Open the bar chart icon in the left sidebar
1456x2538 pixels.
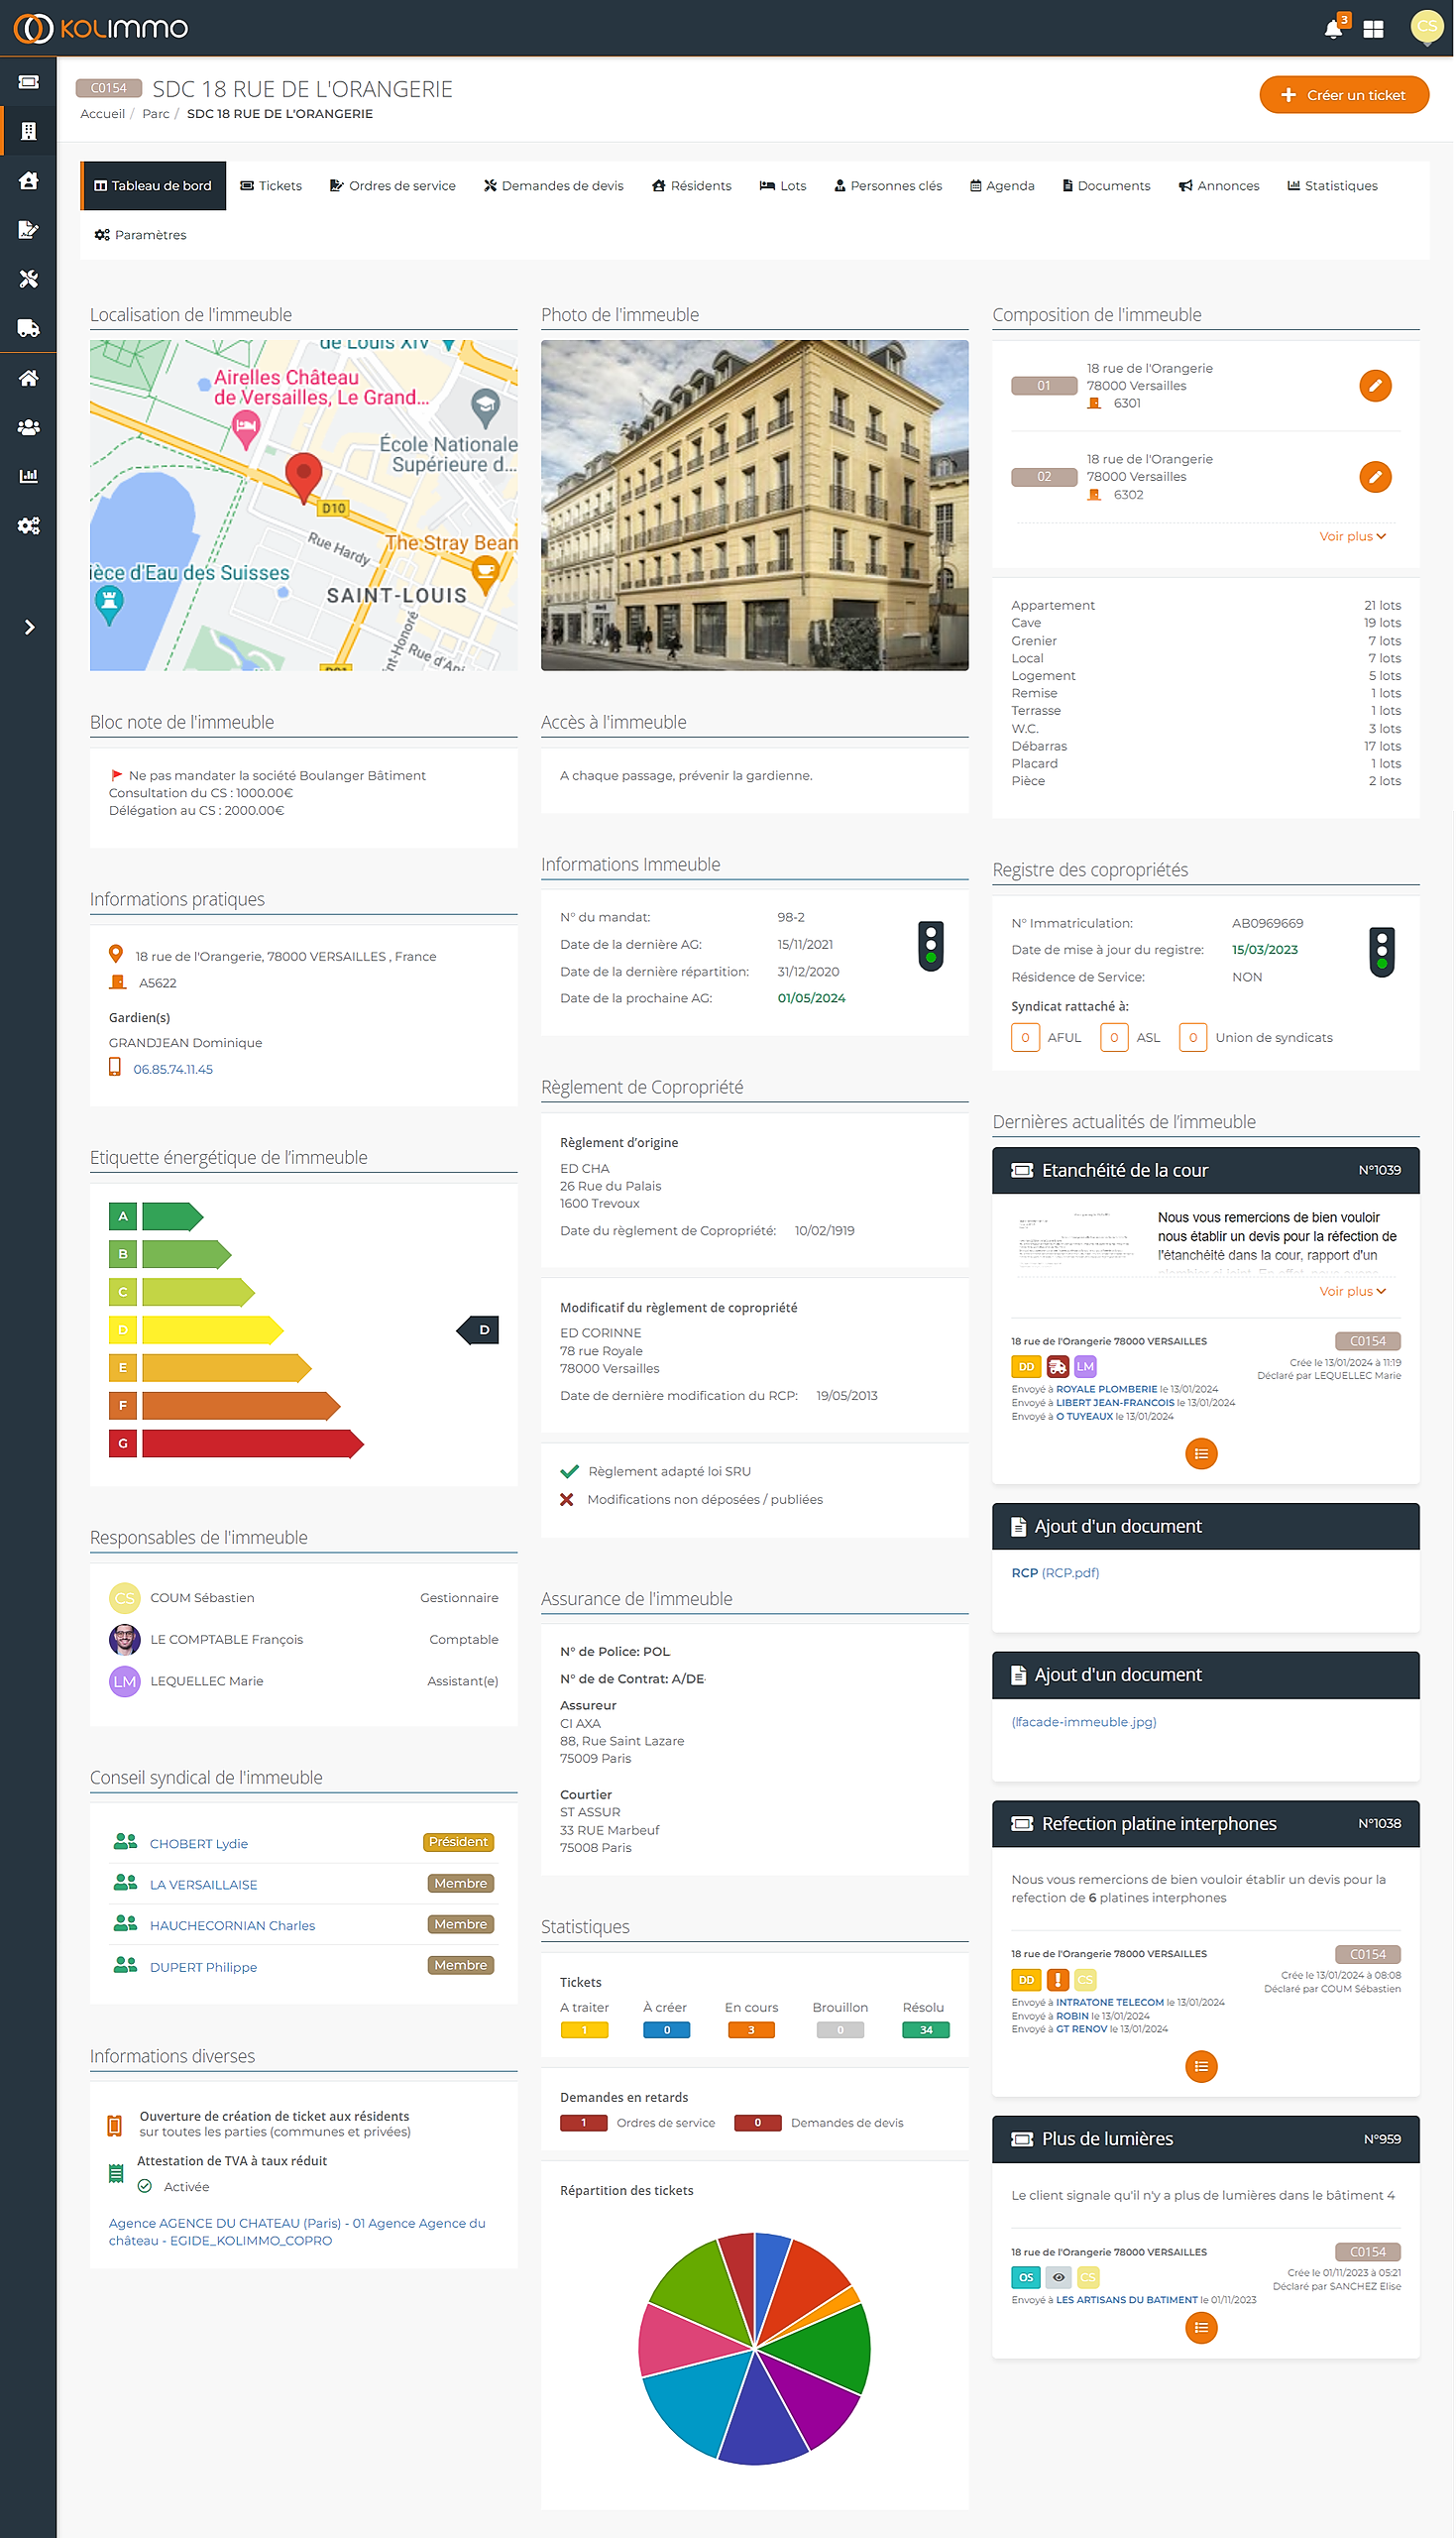click(x=29, y=476)
